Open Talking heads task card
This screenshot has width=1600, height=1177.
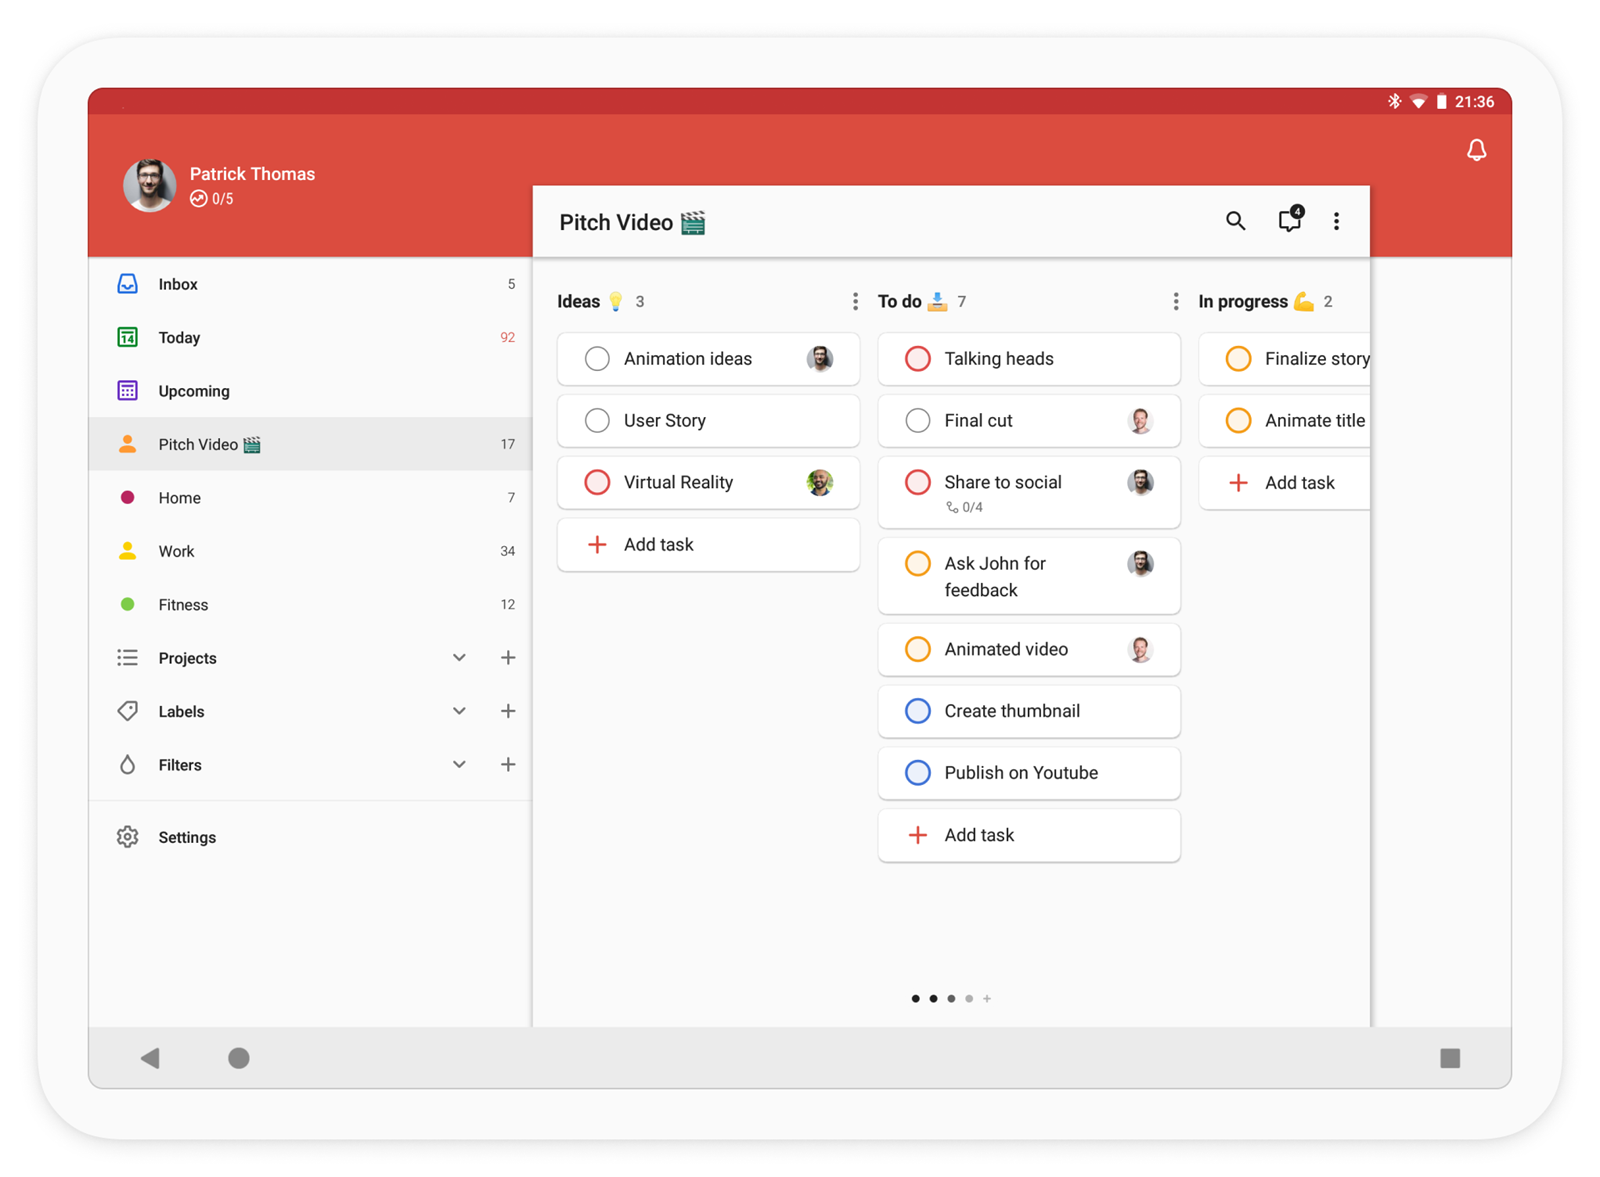tap(1029, 358)
